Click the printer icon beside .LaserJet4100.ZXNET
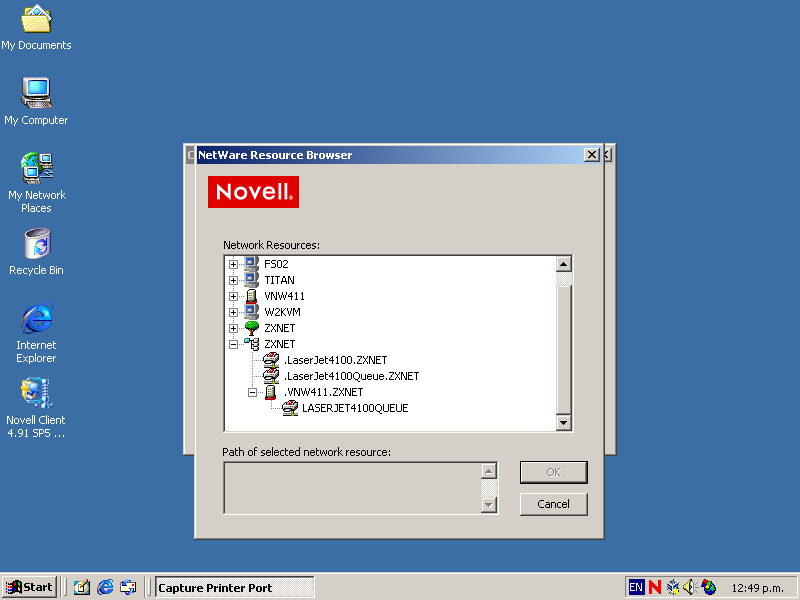 [271, 360]
